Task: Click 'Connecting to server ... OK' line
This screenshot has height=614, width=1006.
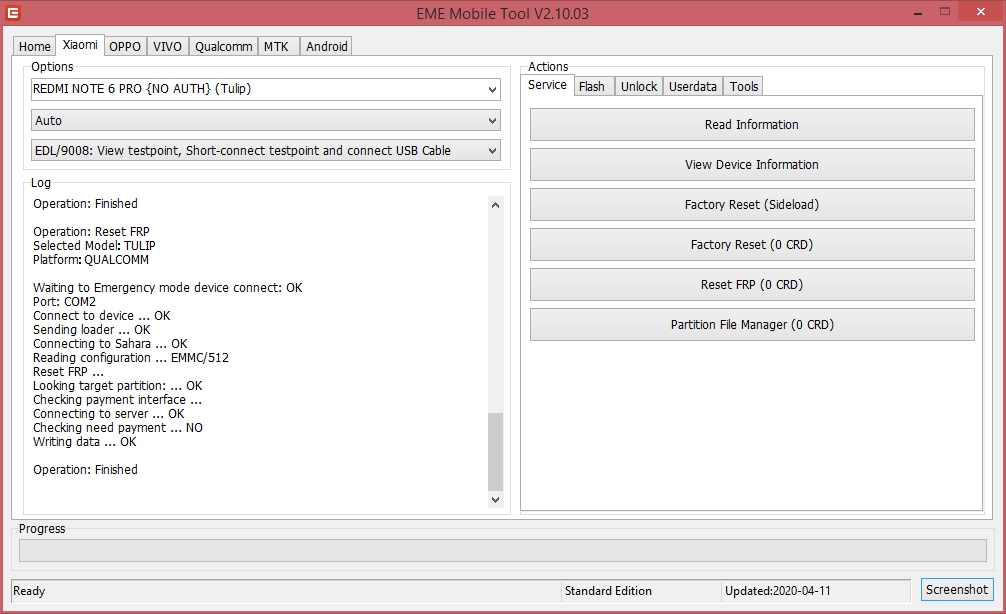Action: (x=108, y=414)
